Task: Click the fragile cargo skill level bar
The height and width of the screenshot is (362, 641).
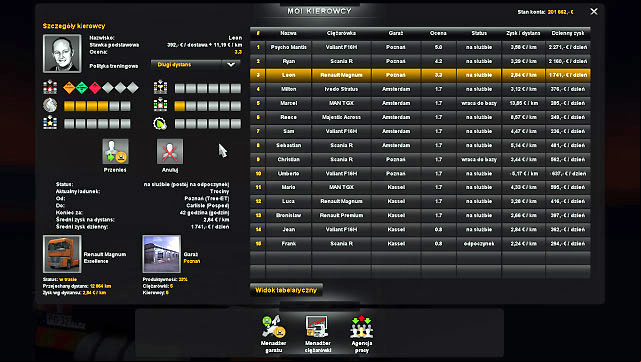Action: [x=208, y=88]
